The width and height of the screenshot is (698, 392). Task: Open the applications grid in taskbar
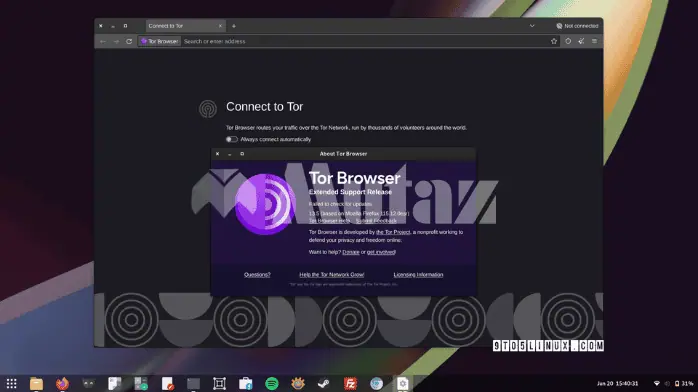pos(12,383)
